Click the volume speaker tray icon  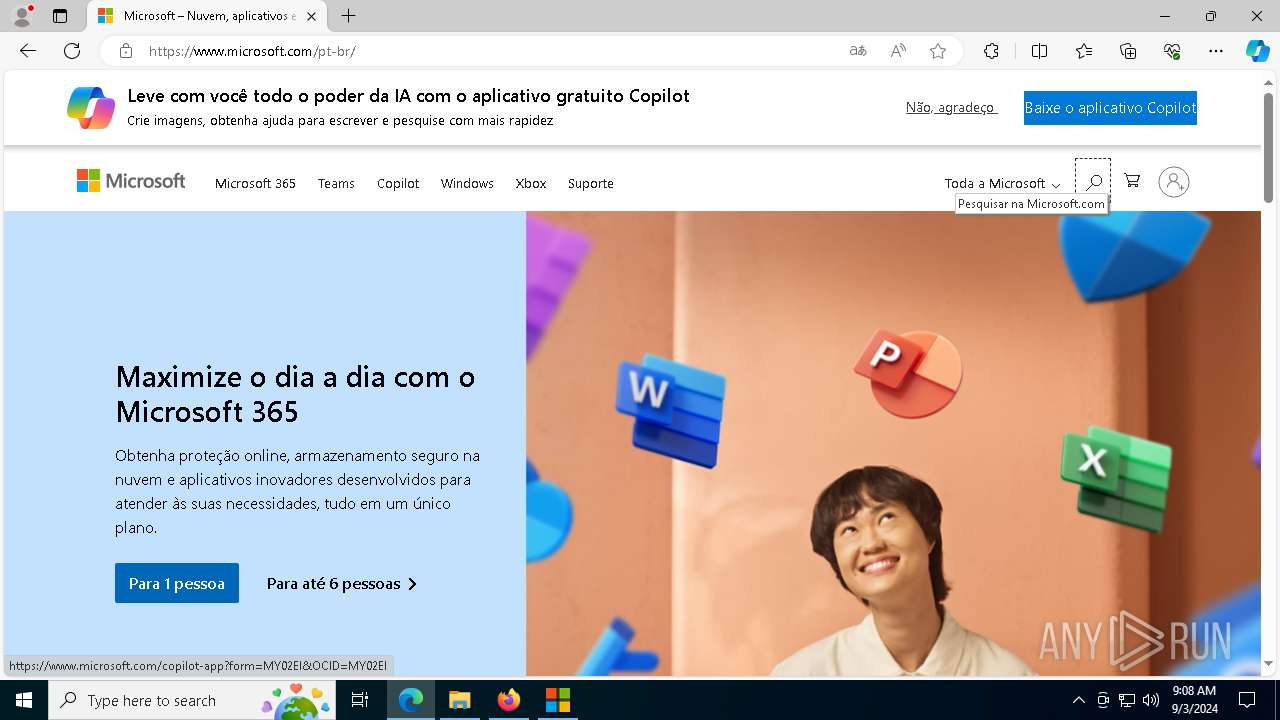[1151, 700]
